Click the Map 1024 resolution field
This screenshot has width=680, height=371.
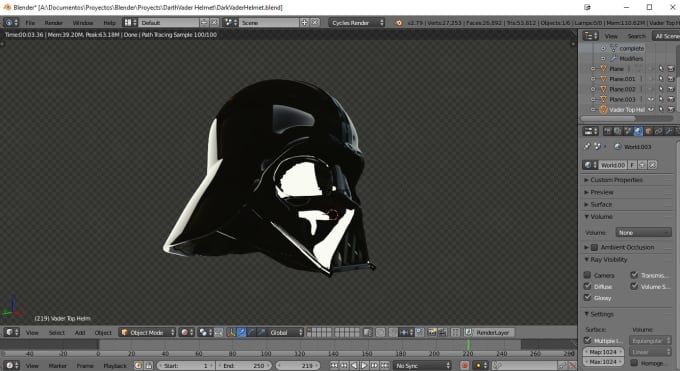603,352
